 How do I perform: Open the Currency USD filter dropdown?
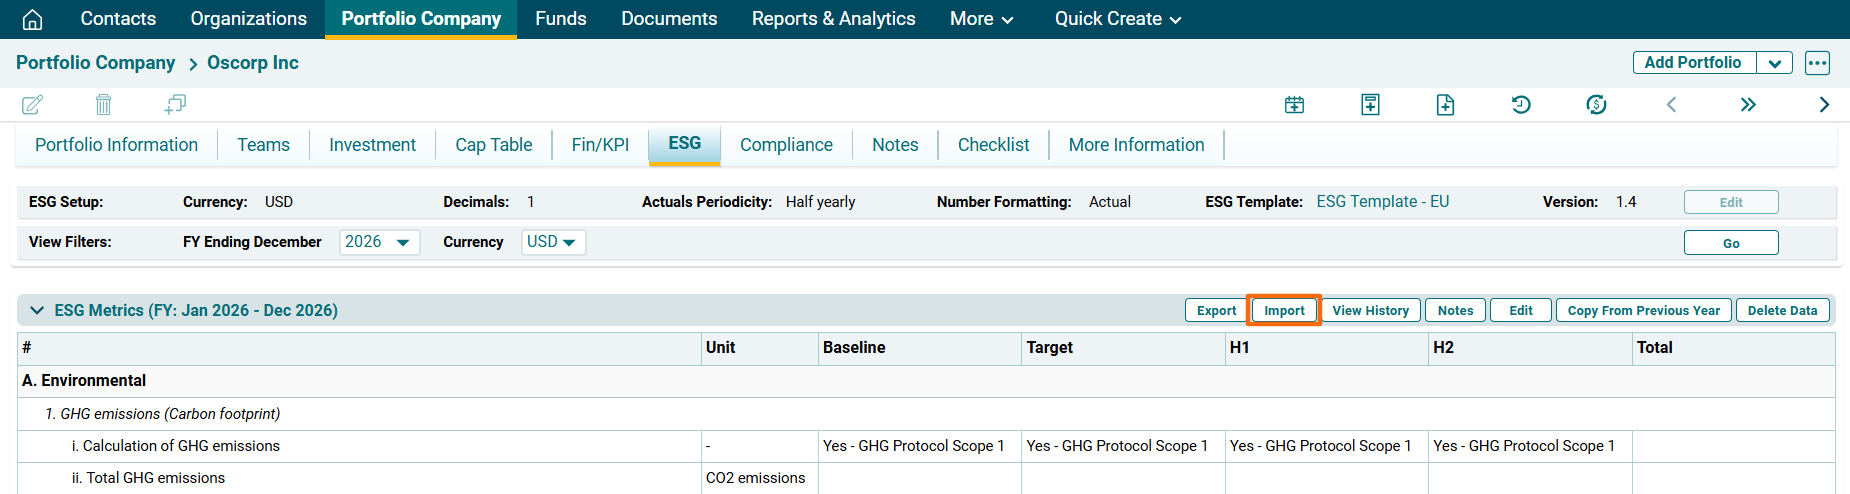pos(552,242)
